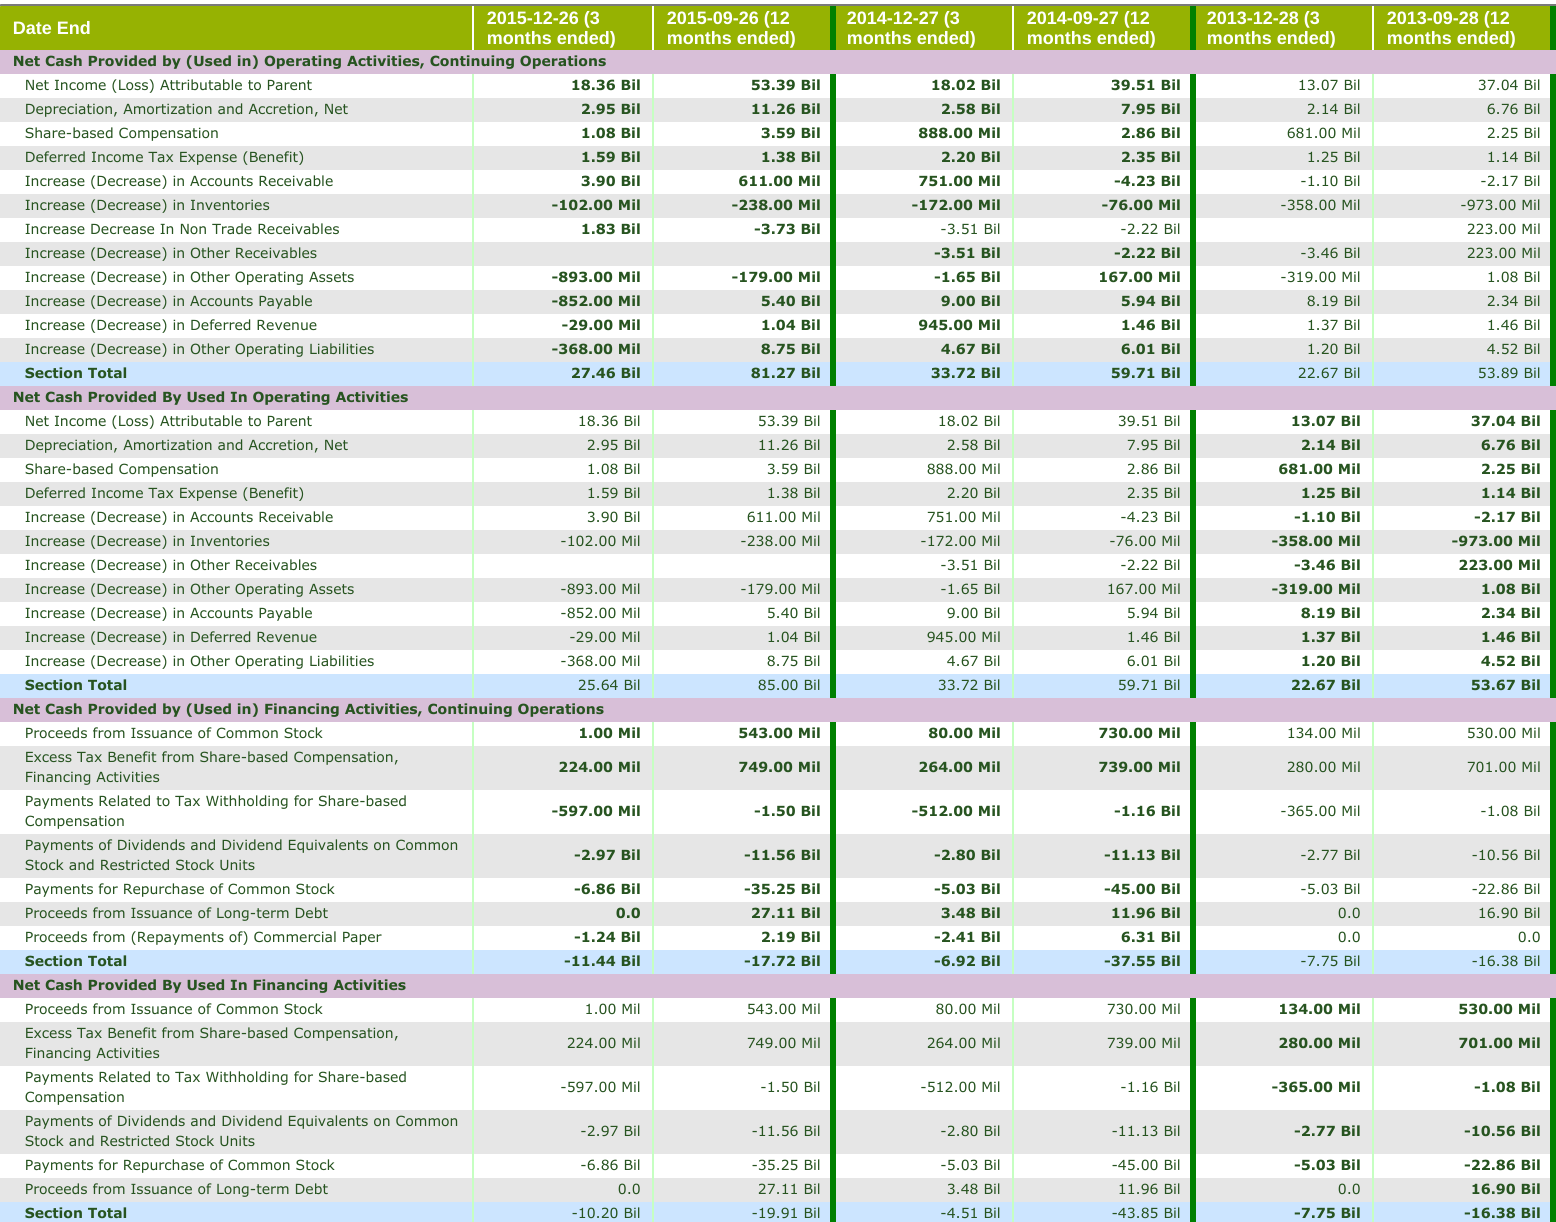Click Payments for Repurchase of Common Stock, Continuing Operations
Viewport: 1556px width, 1222px height.
179,889
